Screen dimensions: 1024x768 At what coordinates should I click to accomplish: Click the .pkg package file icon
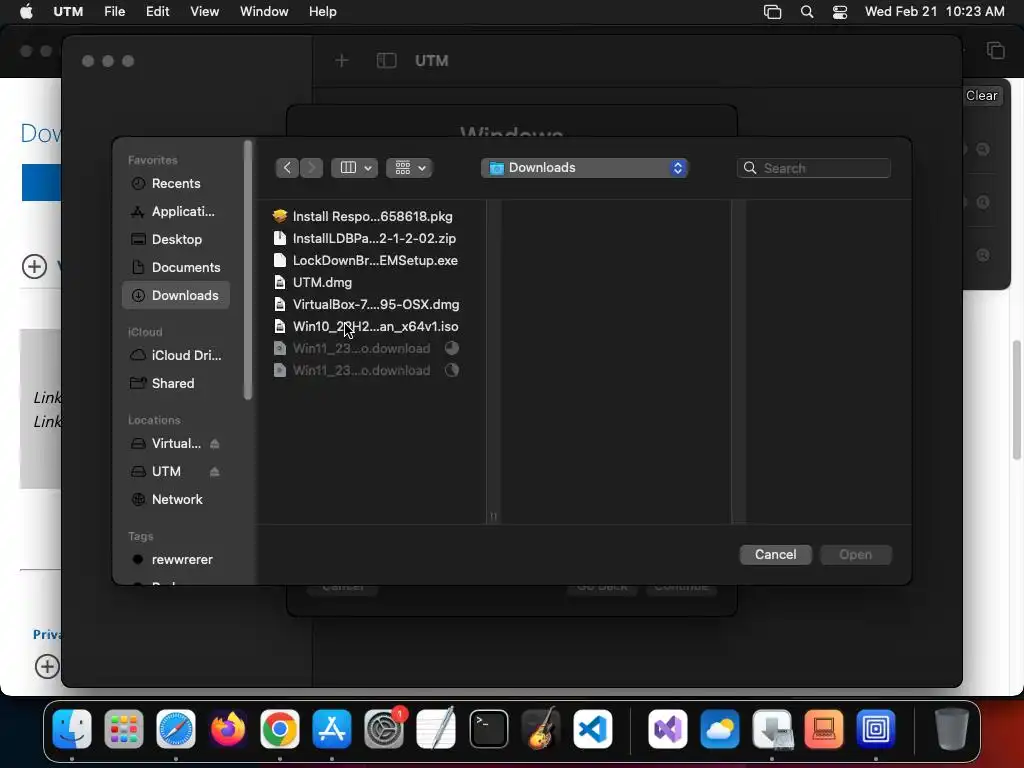(280, 216)
